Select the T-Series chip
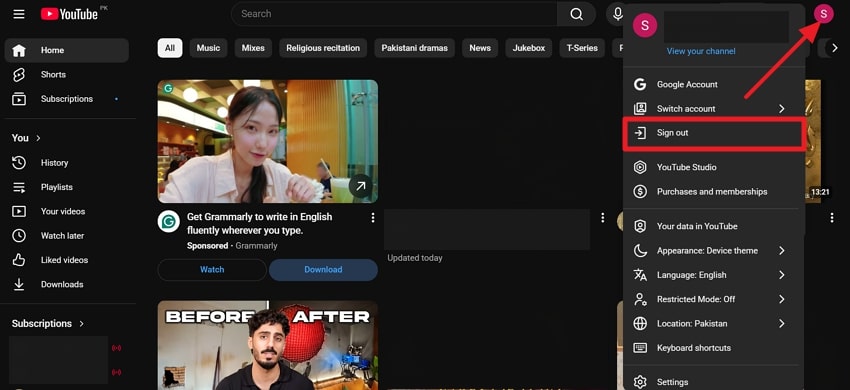850x390 pixels. pyautogui.click(x=582, y=48)
